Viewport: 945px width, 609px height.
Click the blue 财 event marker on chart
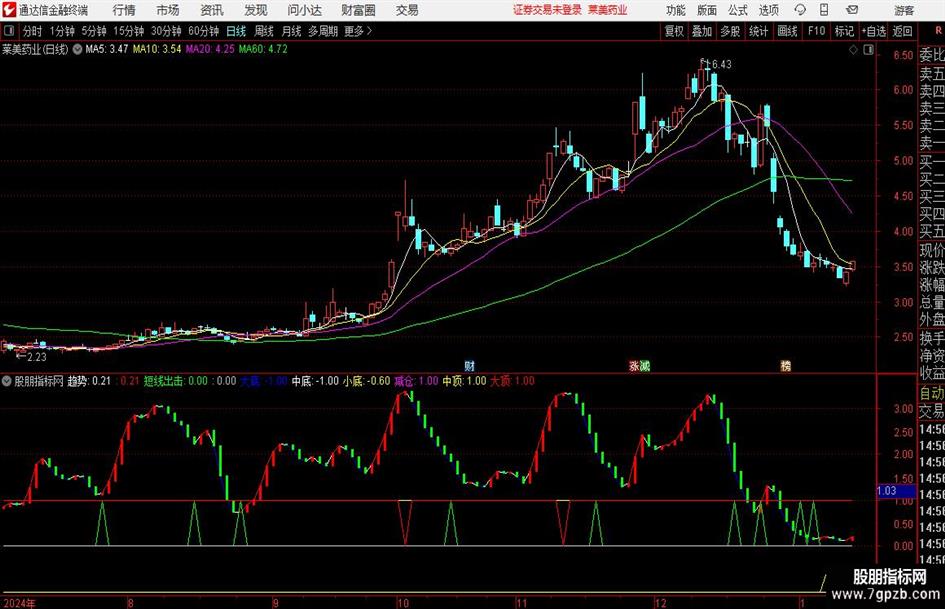(469, 365)
